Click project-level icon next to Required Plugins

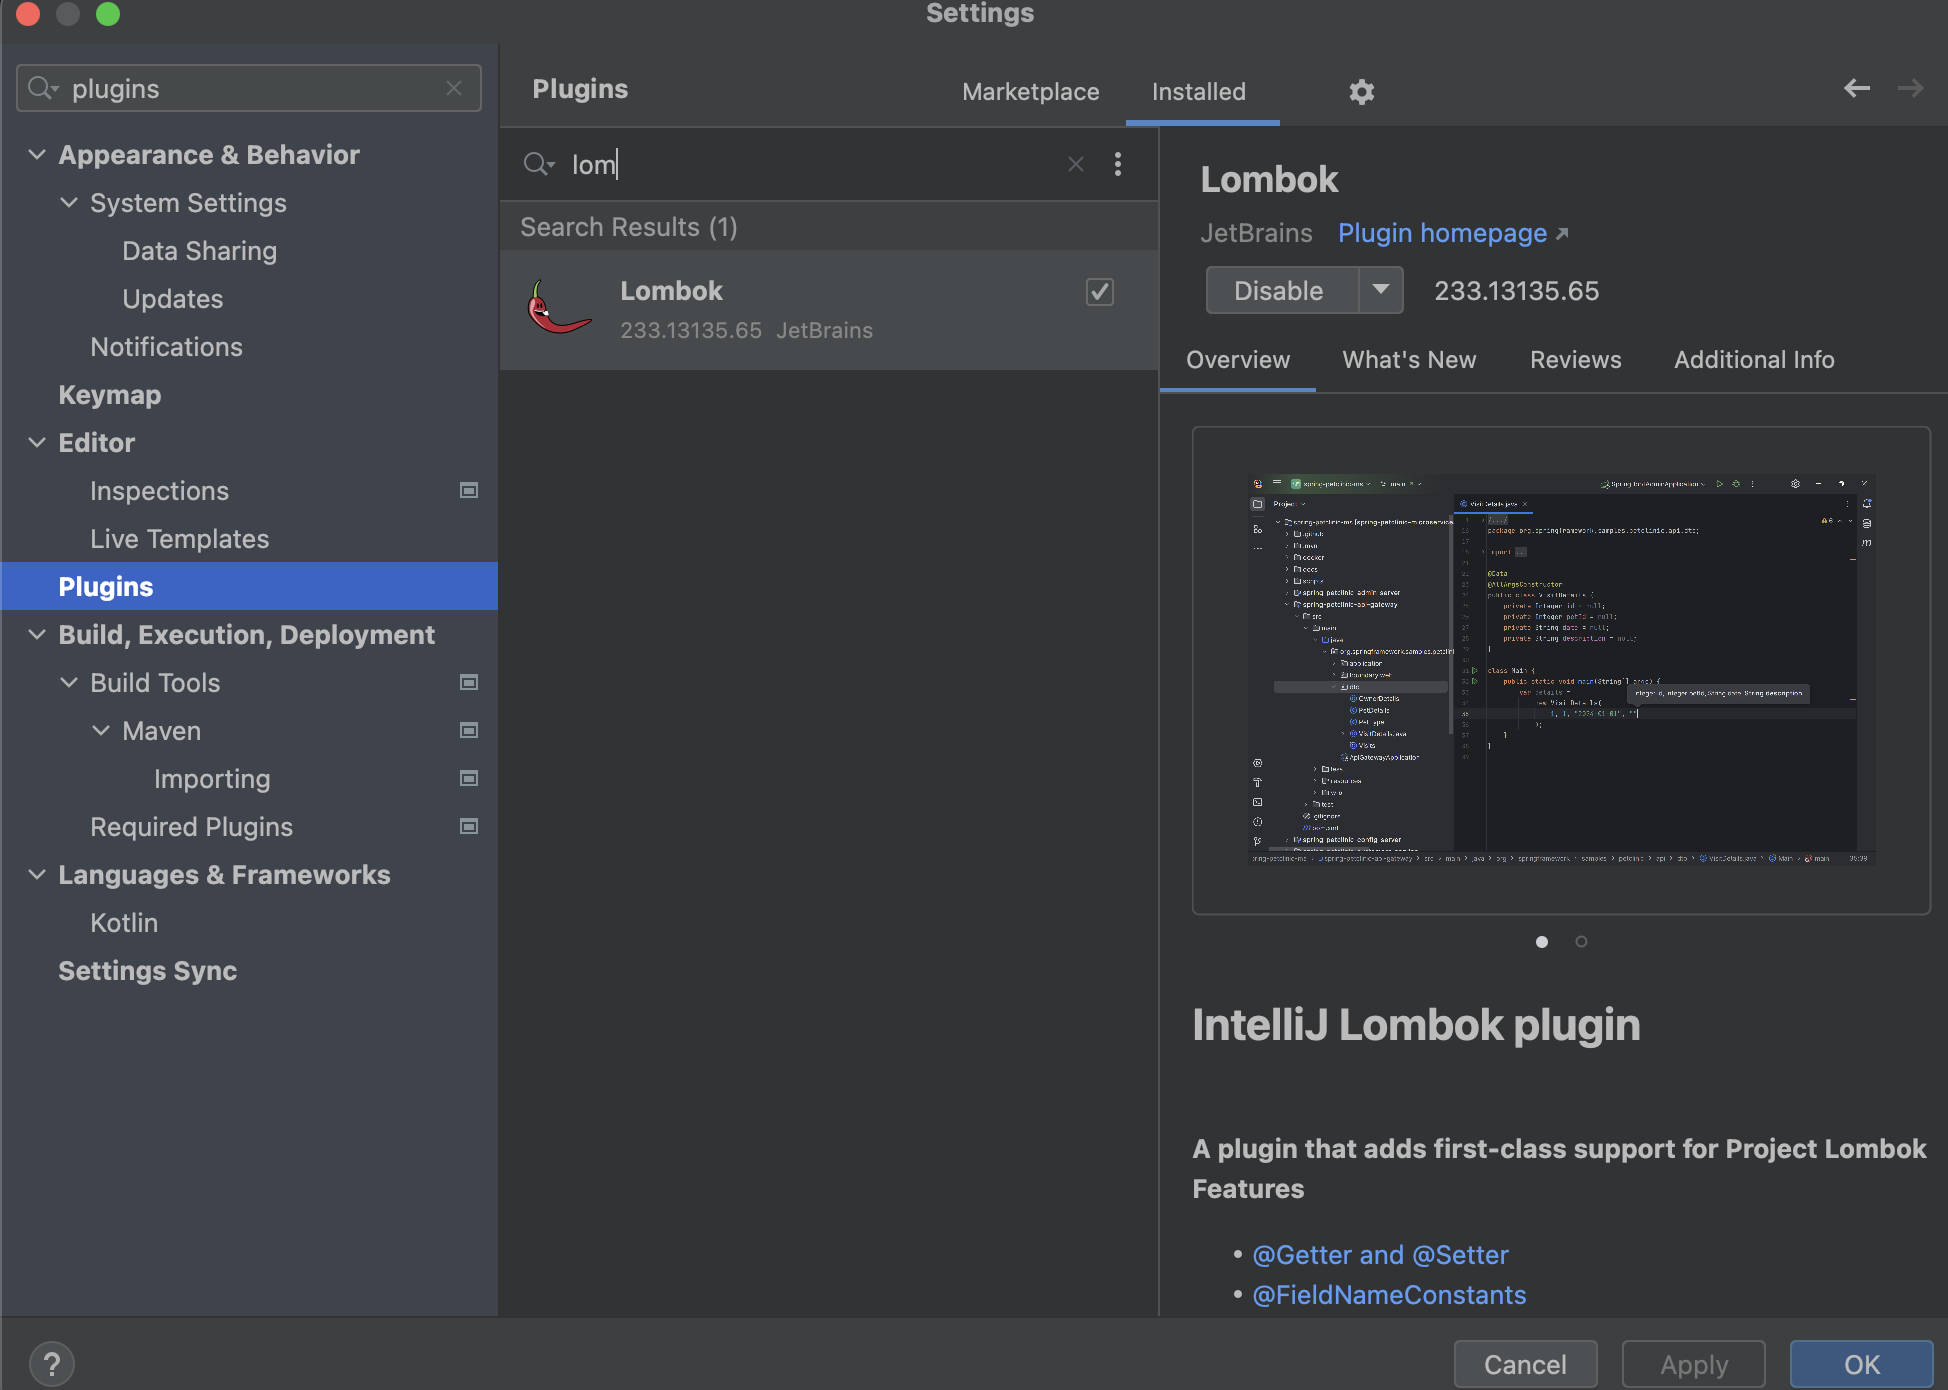point(468,827)
